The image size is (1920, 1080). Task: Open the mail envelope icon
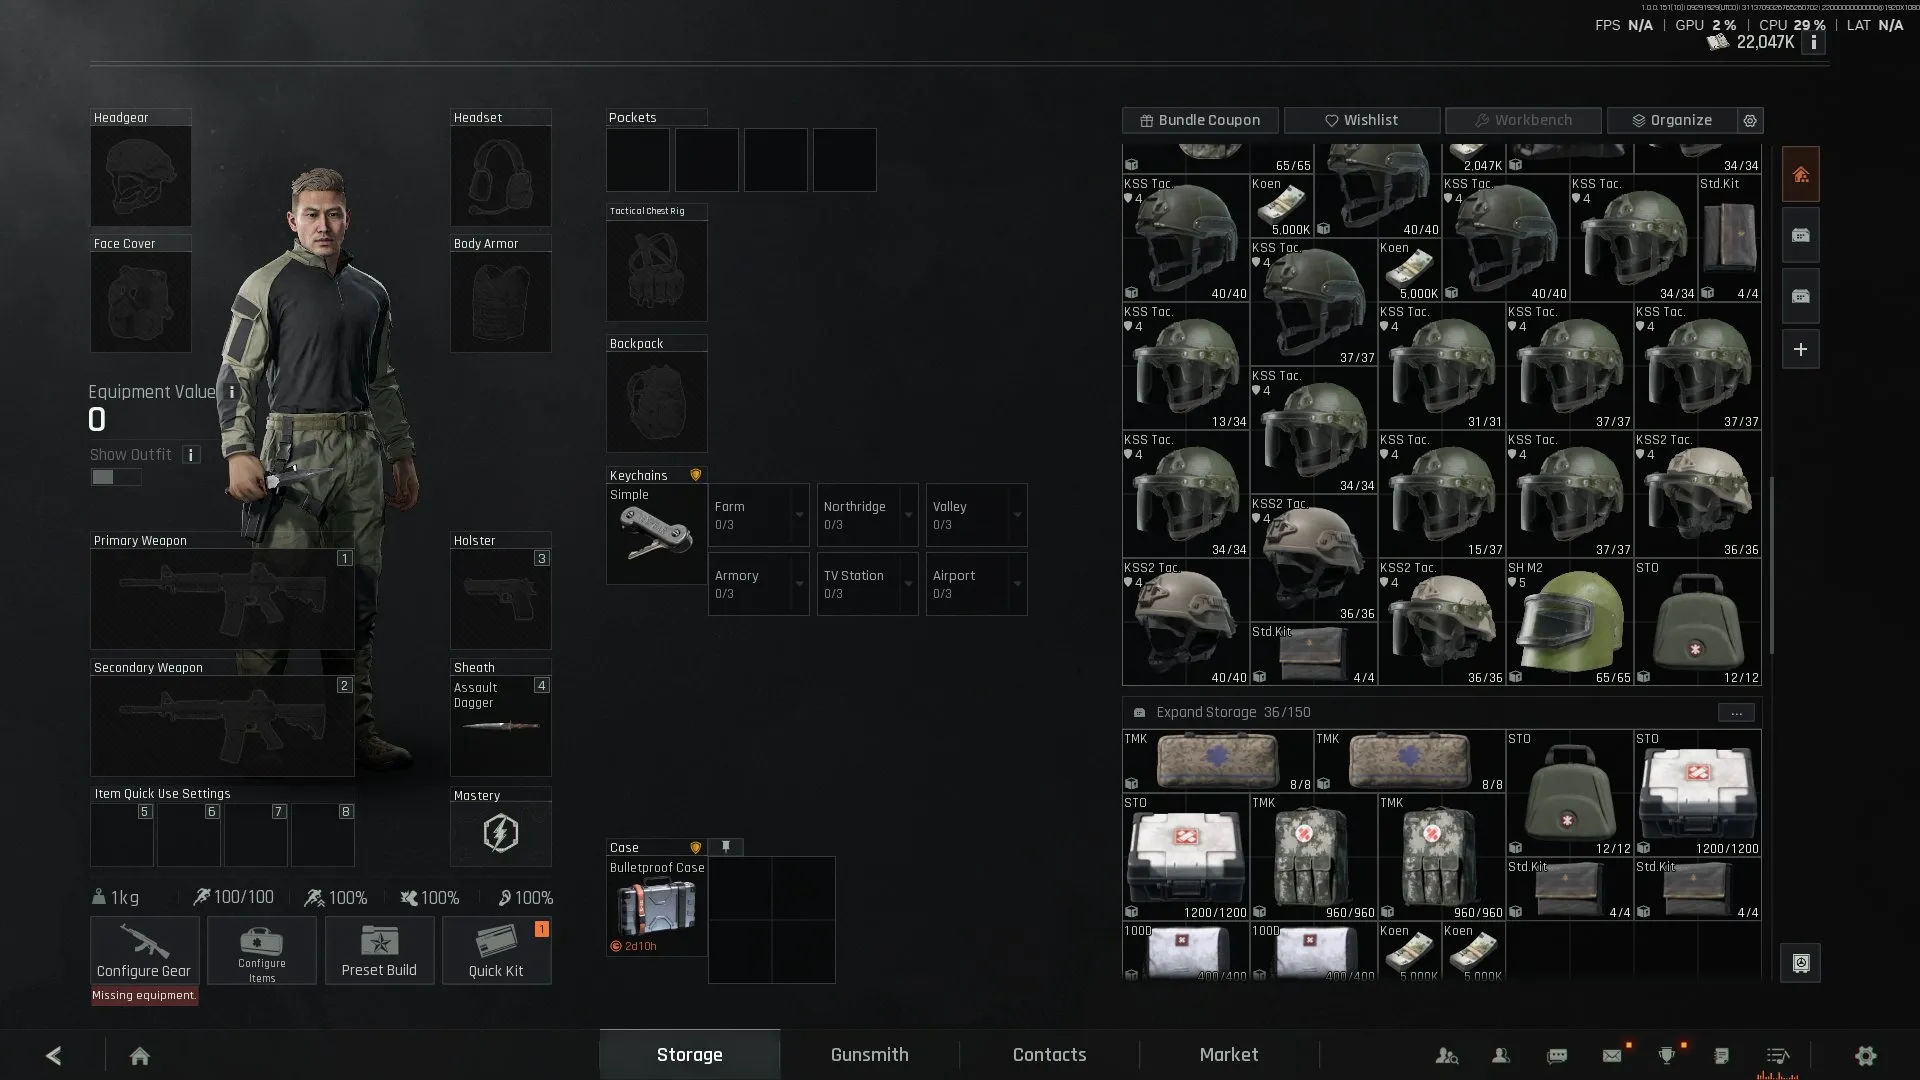1612,1056
